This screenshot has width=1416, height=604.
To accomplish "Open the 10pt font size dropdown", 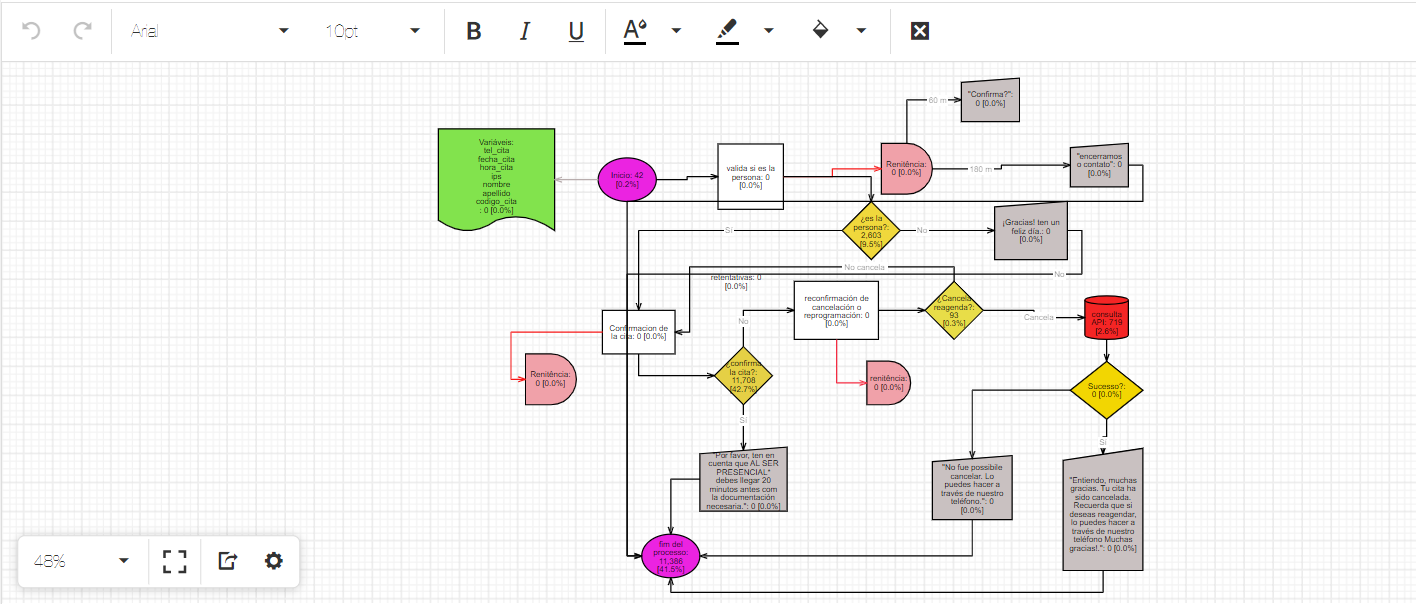I will (x=372, y=31).
